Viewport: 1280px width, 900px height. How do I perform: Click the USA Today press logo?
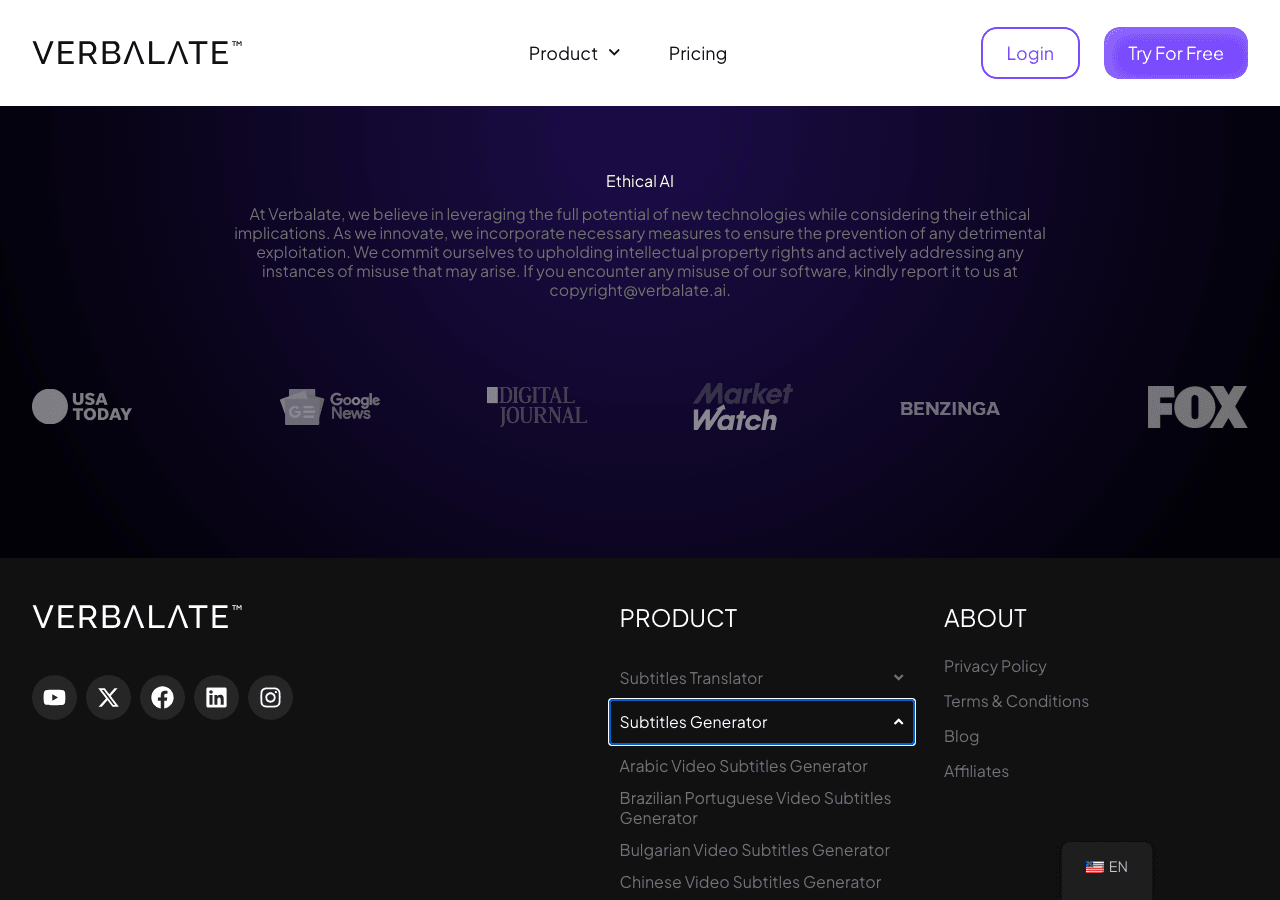click(82, 407)
